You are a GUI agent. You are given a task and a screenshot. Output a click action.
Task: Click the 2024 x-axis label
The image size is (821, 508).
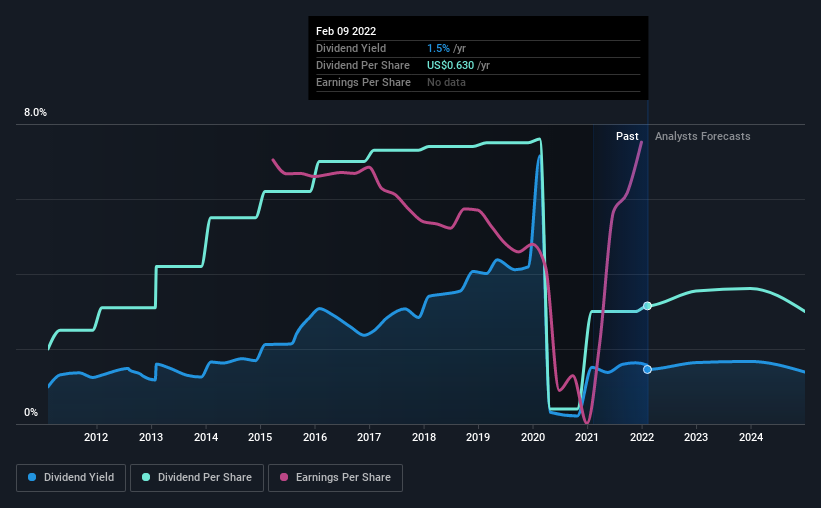pos(751,437)
